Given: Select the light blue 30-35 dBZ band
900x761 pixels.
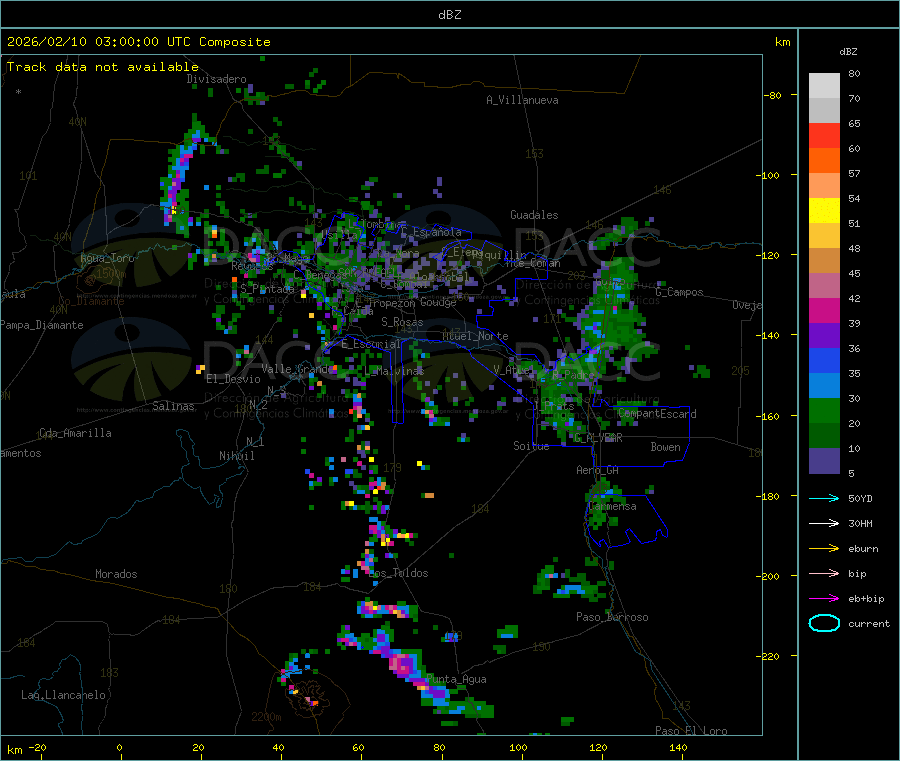Looking at the screenshot, I should tap(824, 386).
